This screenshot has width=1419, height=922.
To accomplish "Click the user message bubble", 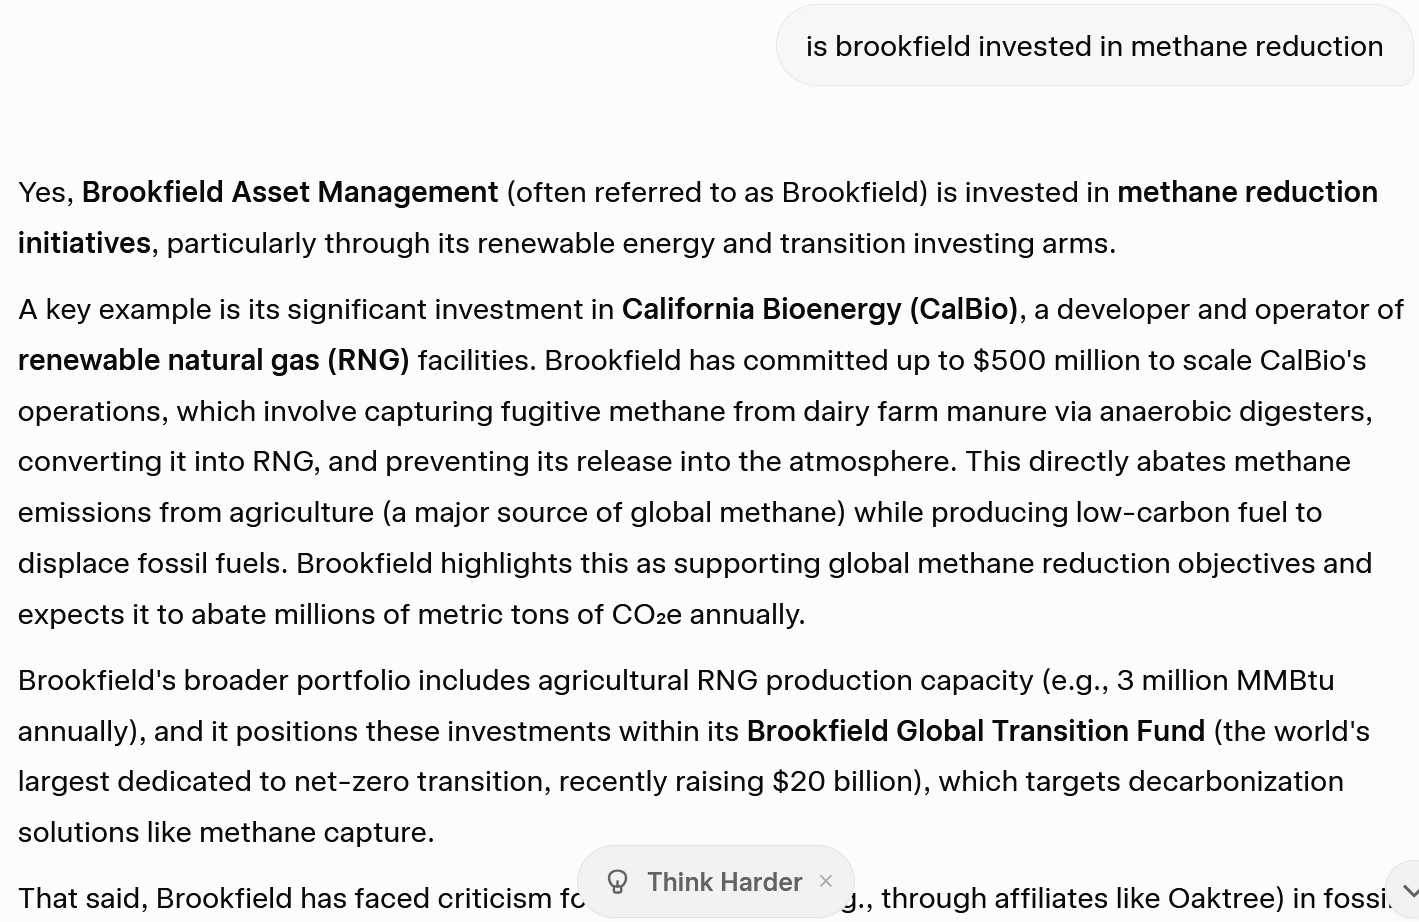I will coord(1094,46).
